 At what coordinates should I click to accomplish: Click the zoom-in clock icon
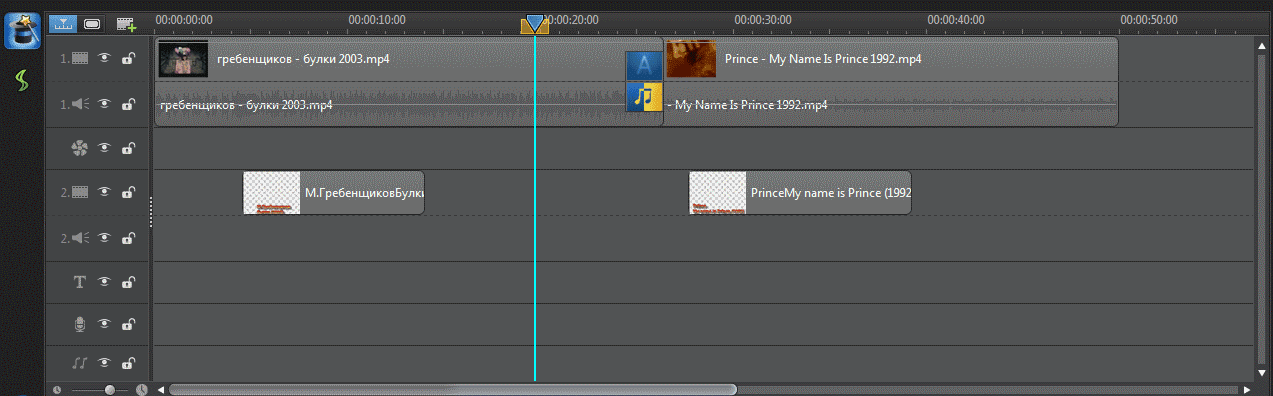click(142, 389)
